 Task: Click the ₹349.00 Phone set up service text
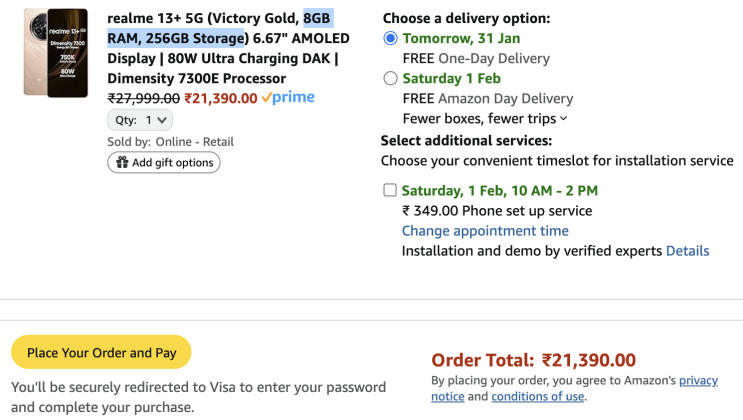(x=497, y=211)
